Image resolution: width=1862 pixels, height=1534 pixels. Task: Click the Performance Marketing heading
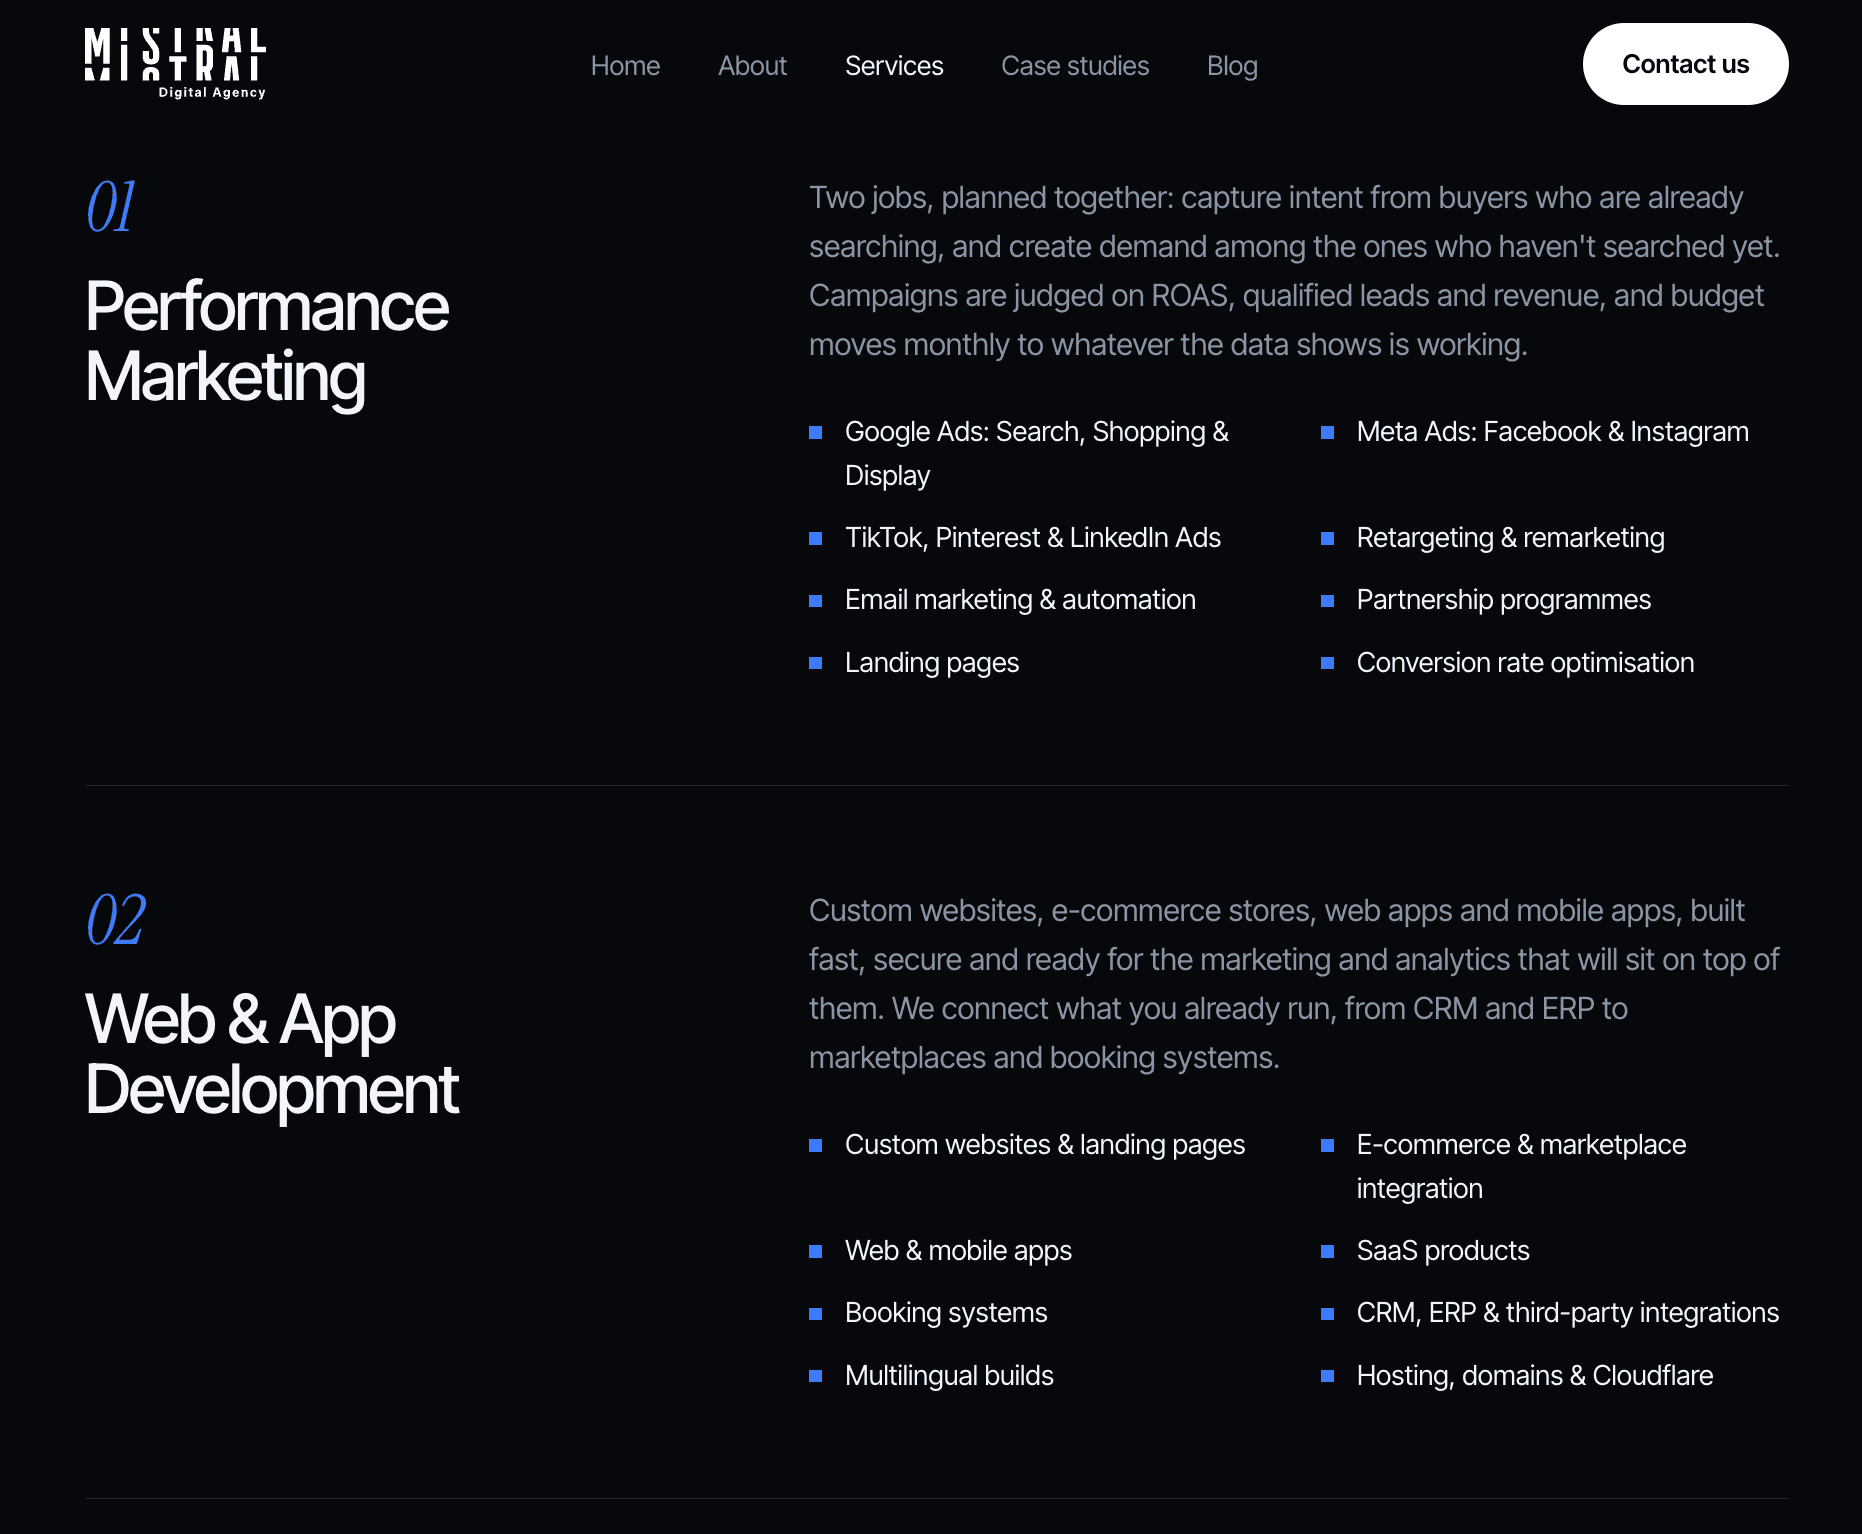(x=267, y=341)
